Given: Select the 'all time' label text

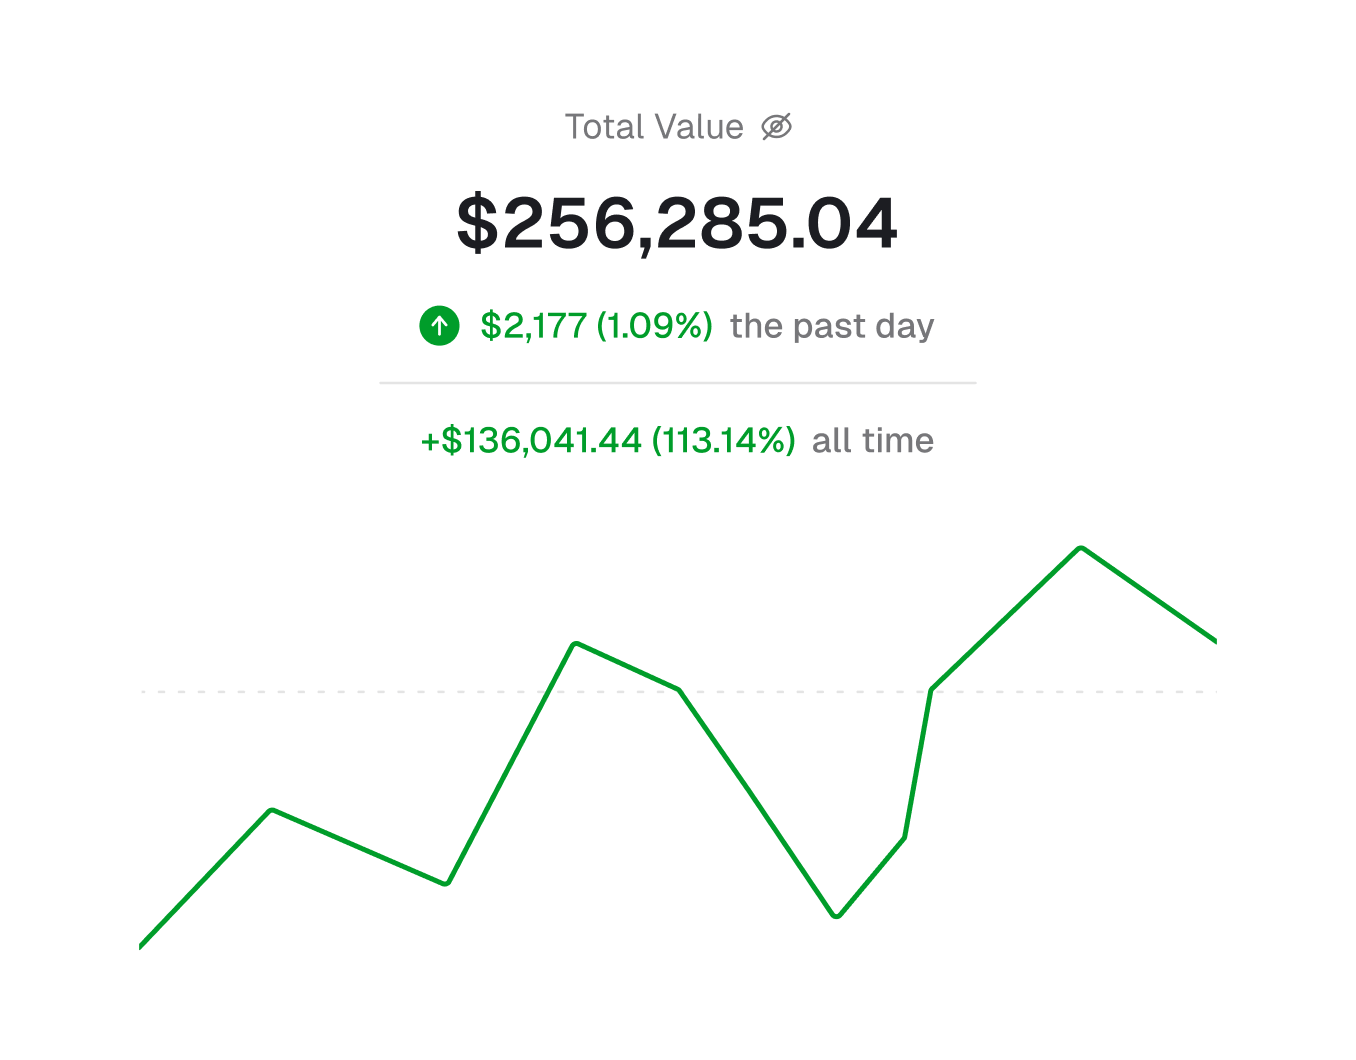Looking at the screenshot, I should [x=871, y=440].
